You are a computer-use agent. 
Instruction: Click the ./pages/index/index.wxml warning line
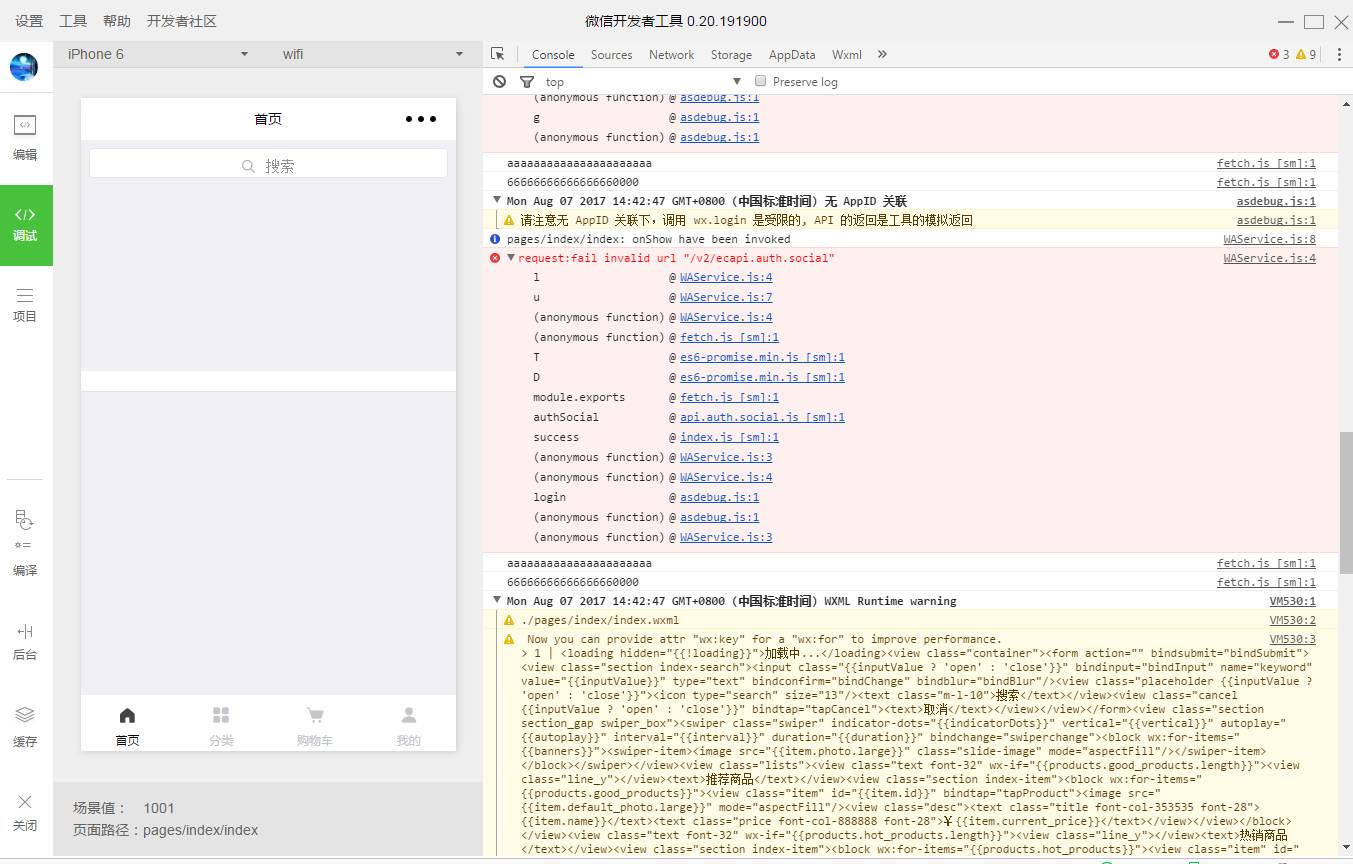(600, 620)
